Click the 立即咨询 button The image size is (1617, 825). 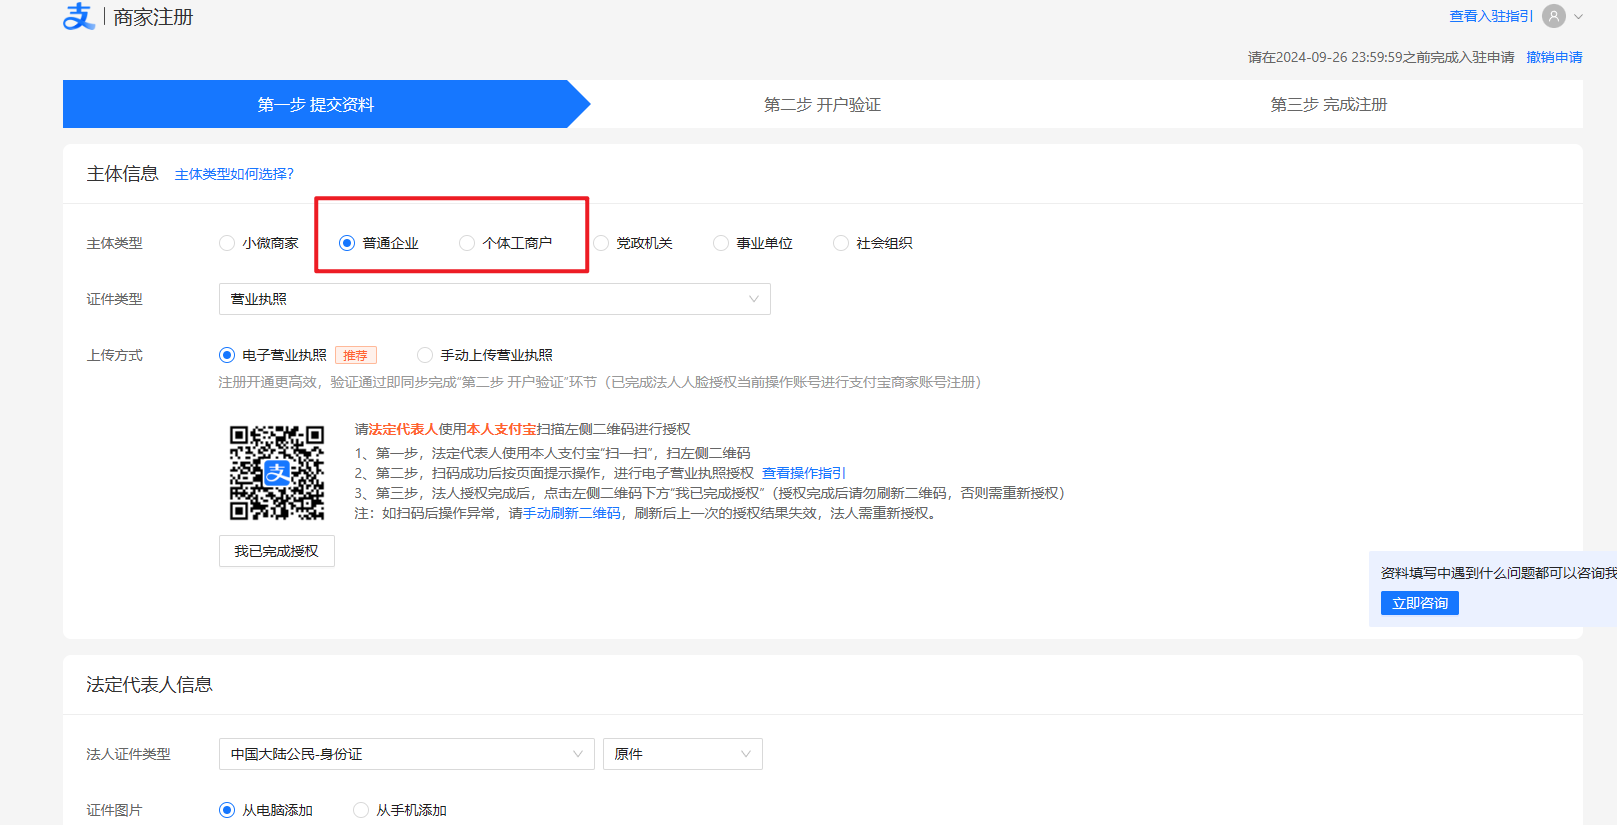coord(1419,603)
